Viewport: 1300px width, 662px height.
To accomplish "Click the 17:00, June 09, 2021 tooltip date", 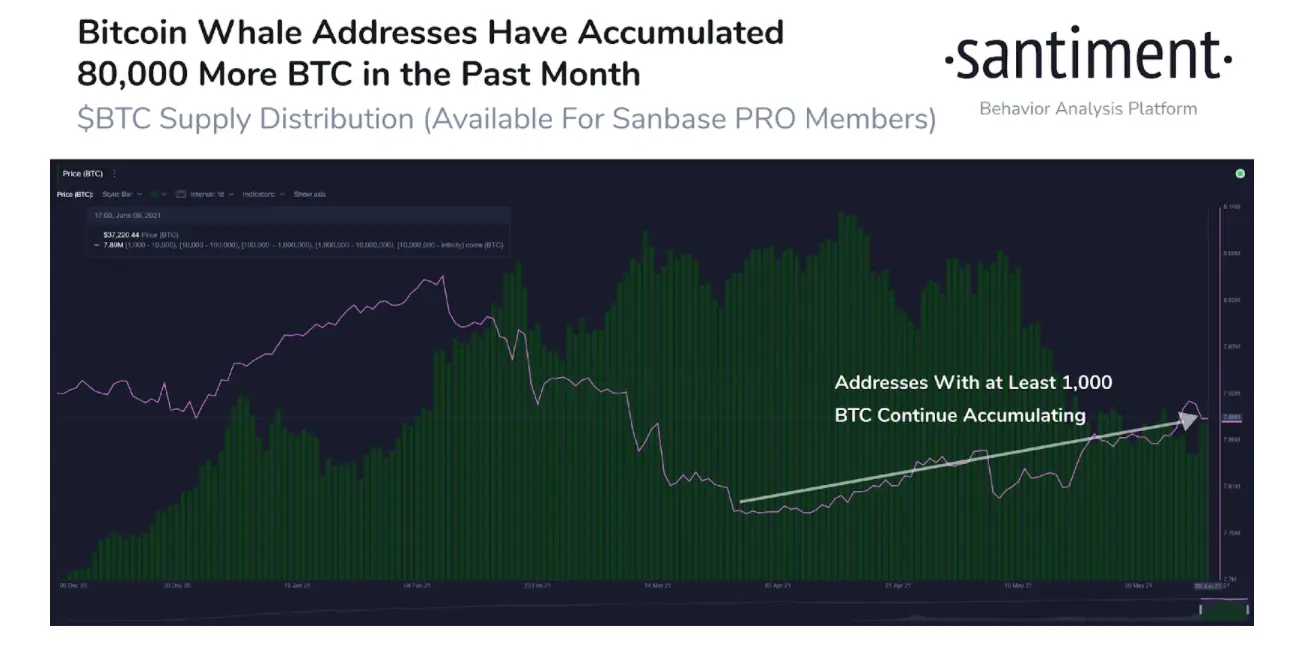I will 127,215.
